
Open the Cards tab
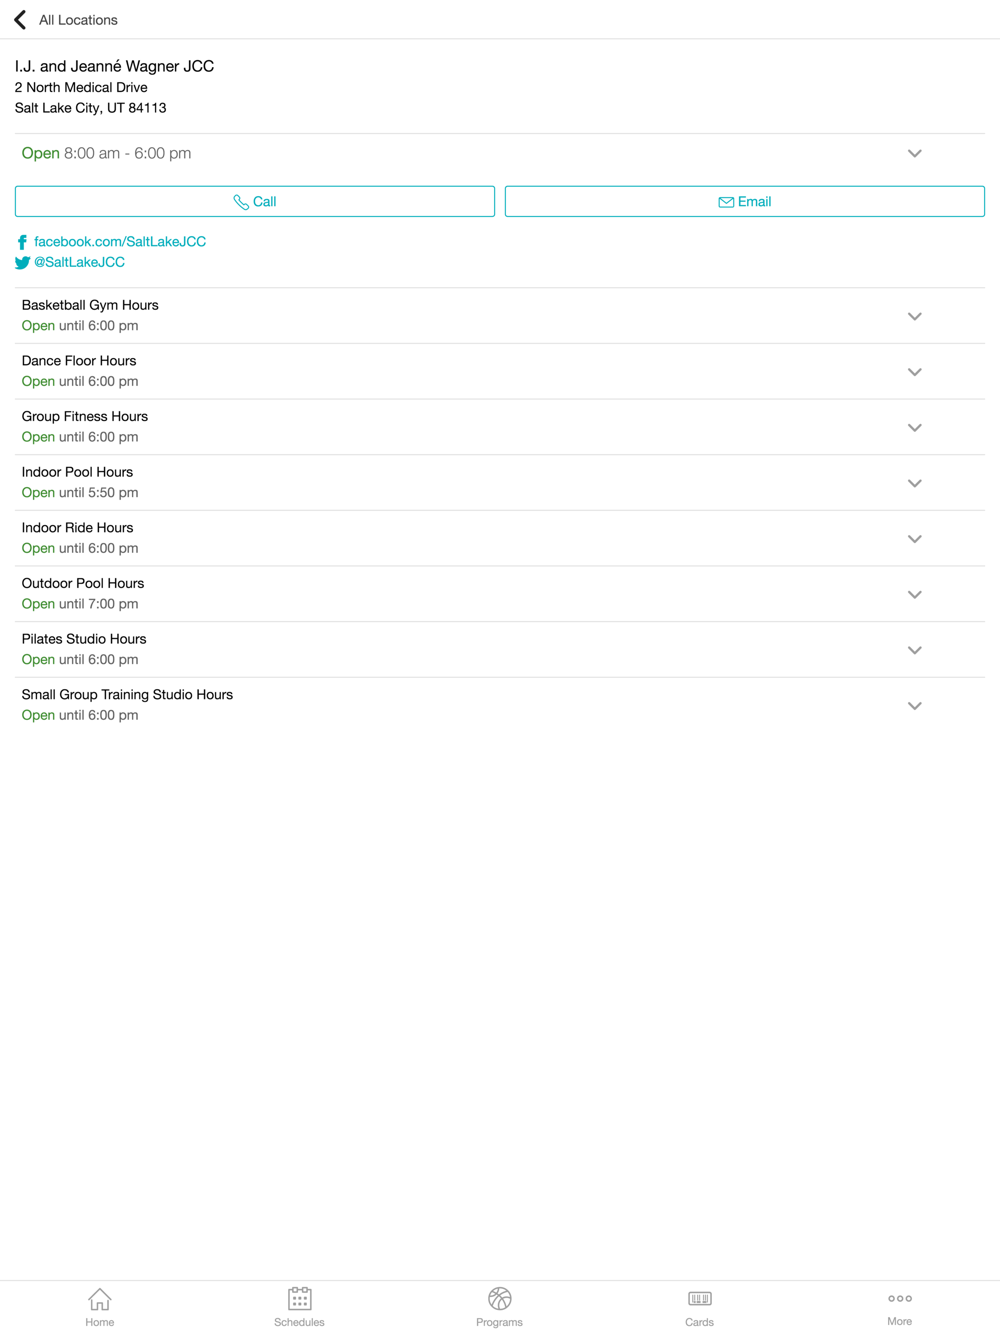tap(699, 1307)
